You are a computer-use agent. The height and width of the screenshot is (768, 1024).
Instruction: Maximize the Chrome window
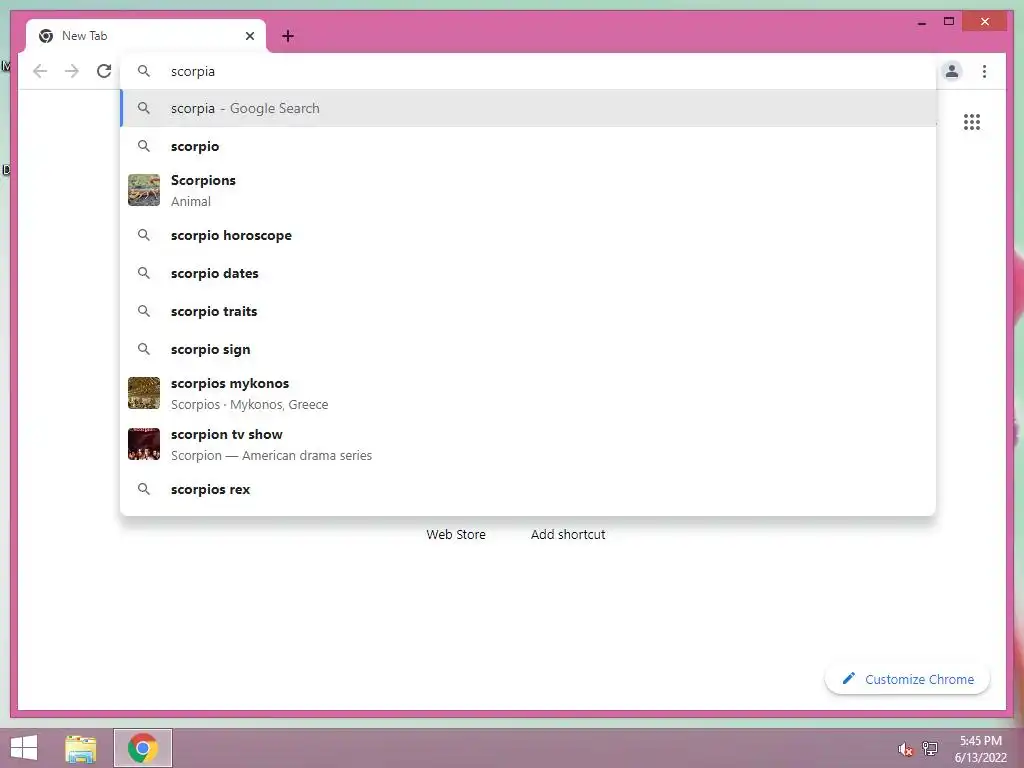tap(949, 22)
